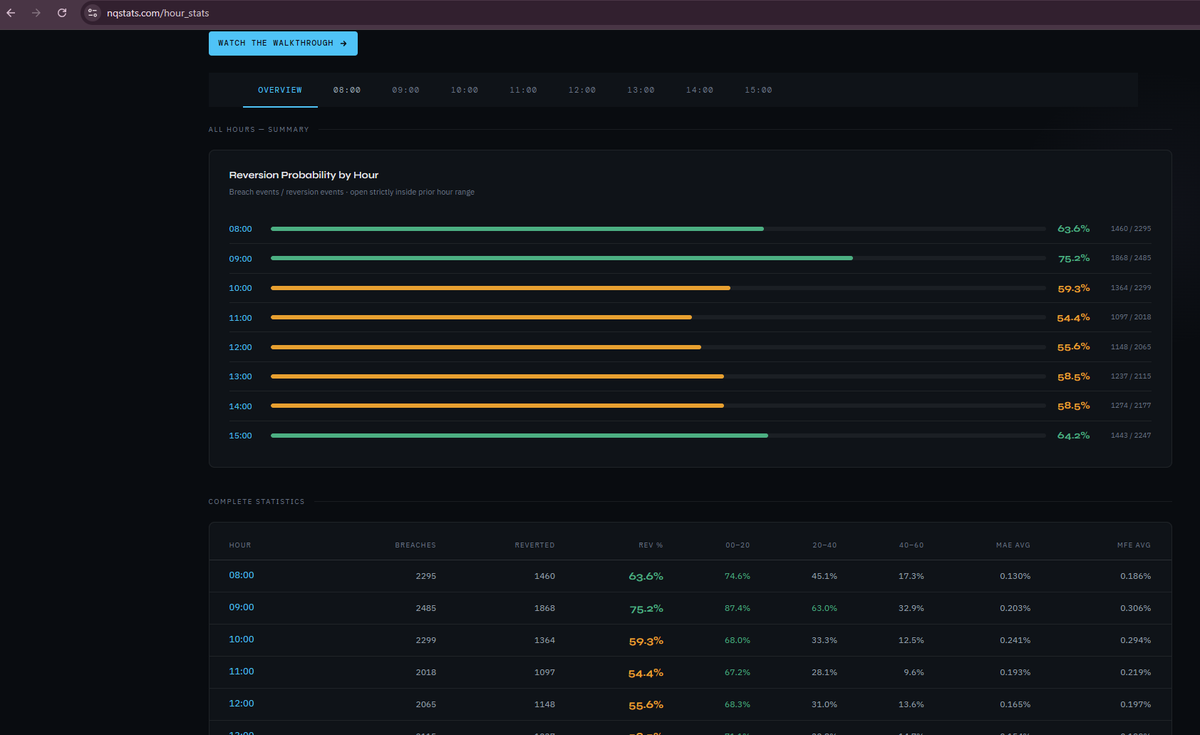
Task: Click the REVERTED column header
Action: pyautogui.click(x=535, y=545)
